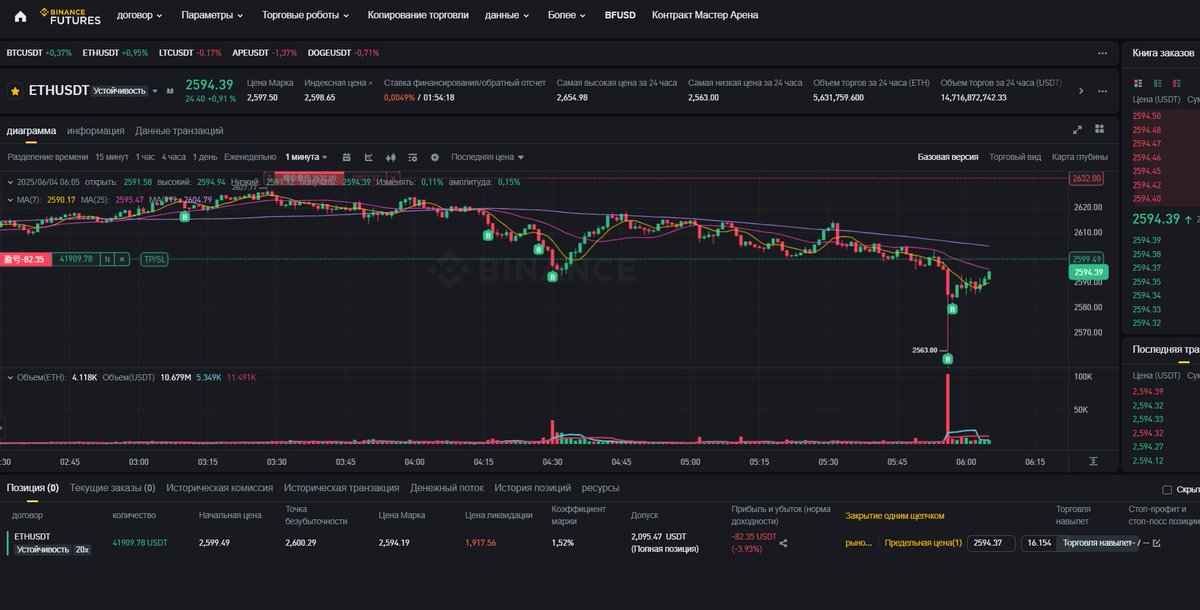1200x610 pixels.
Task: Click the limit price input showing 2594.37
Action: [991, 543]
